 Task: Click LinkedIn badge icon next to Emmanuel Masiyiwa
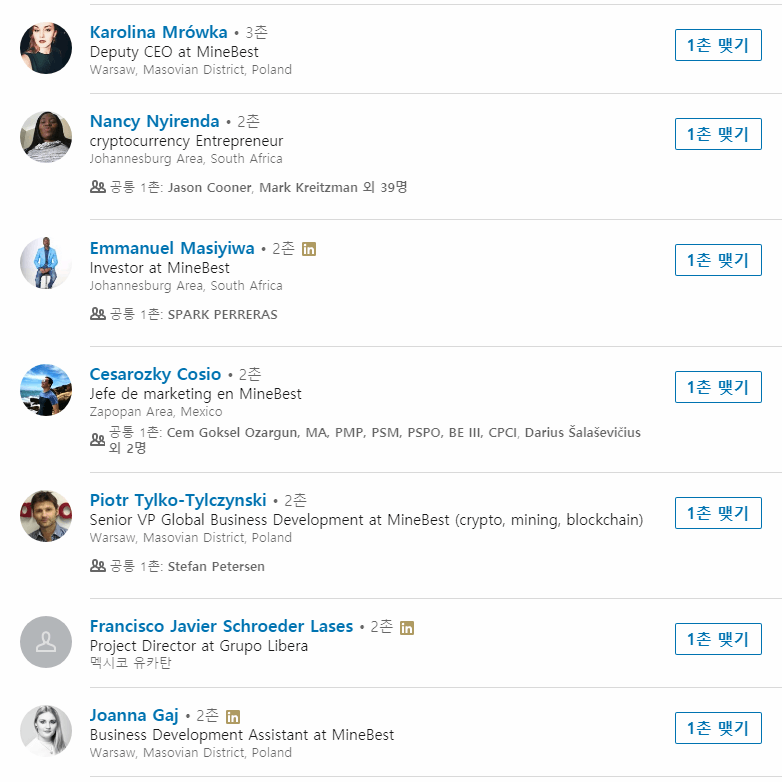click(309, 249)
